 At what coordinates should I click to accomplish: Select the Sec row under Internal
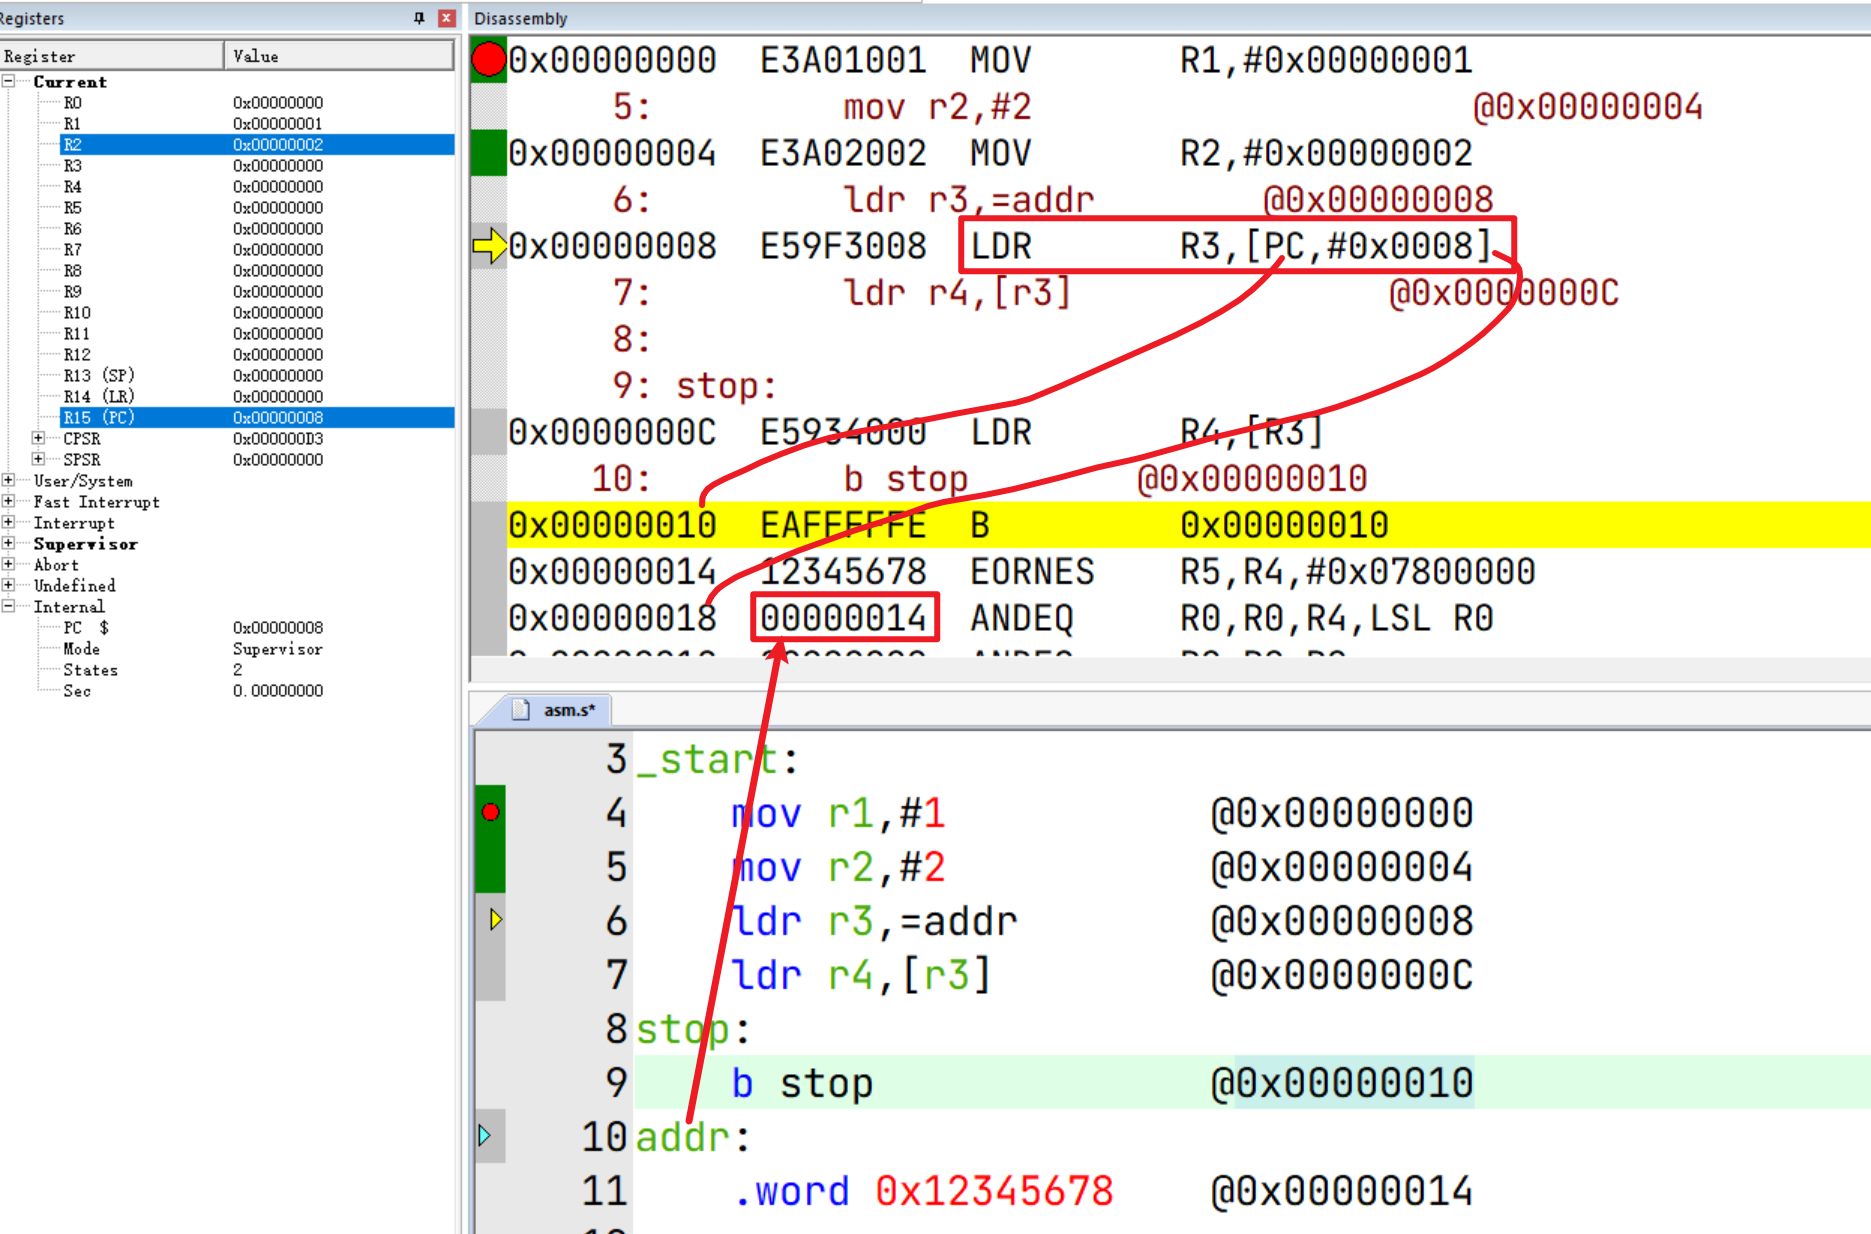coord(227,690)
